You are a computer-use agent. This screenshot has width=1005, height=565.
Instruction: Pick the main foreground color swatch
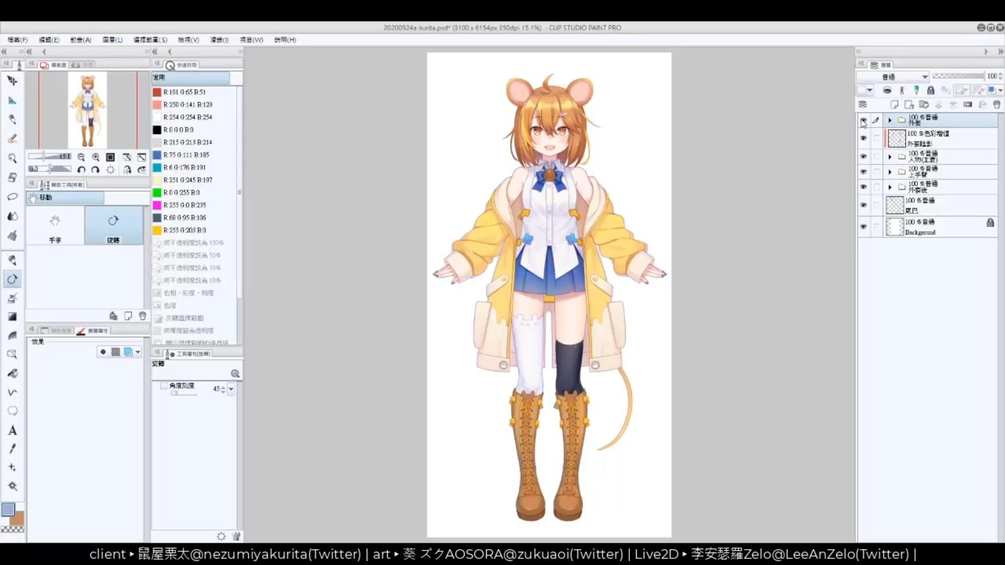(8, 510)
